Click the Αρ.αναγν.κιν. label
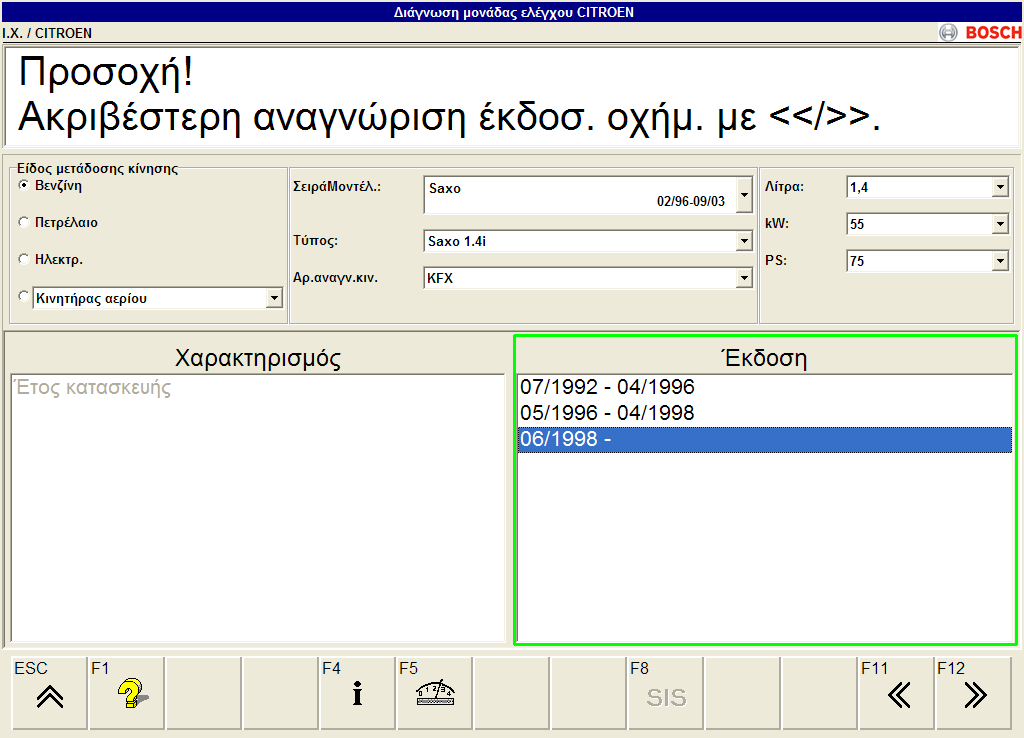This screenshot has width=1024, height=738. click(x=335, y=278)
